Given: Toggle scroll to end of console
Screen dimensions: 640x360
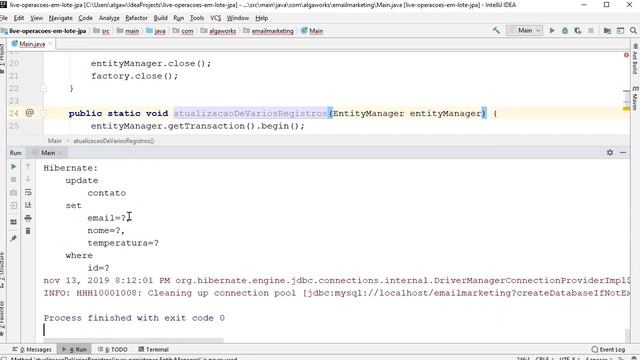Looking at the screenshot, I should [x=28, y=205].
